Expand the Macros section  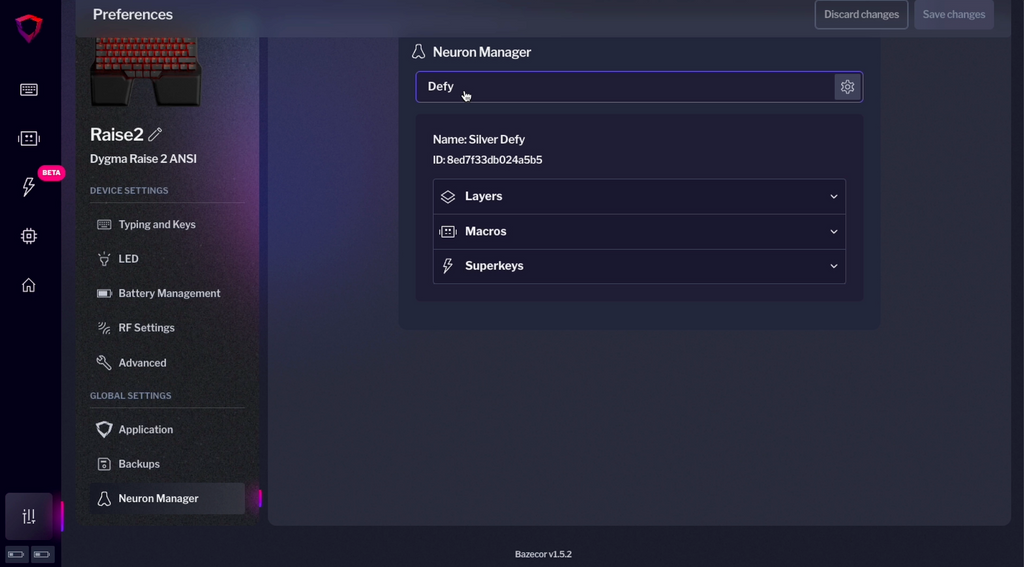click(639, 231)
